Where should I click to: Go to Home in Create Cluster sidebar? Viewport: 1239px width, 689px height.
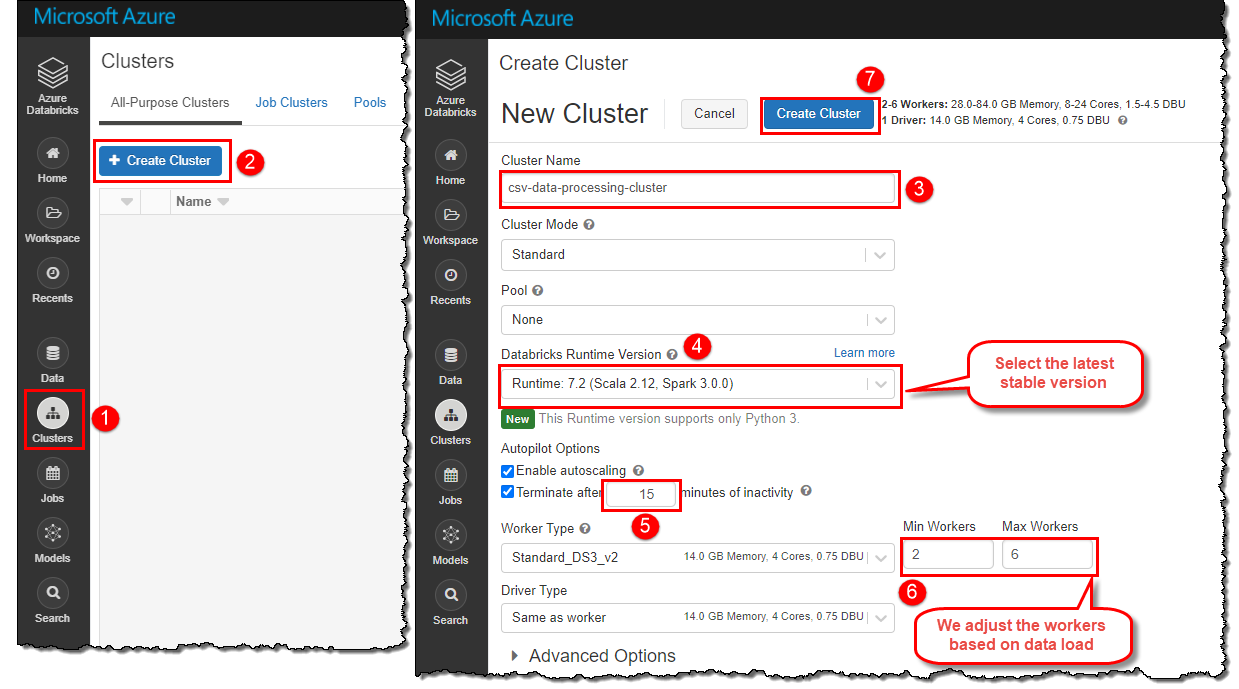pos(450,163)
